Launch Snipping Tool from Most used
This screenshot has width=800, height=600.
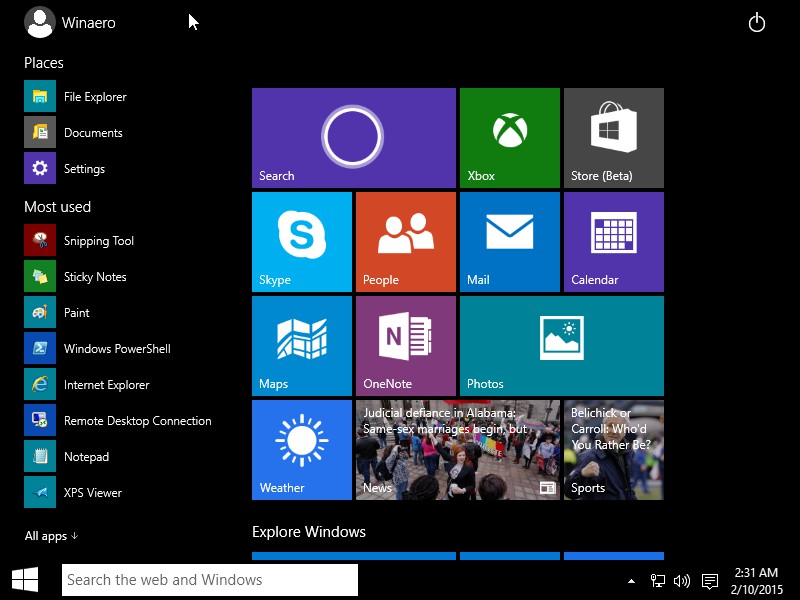tap(40, 240)
